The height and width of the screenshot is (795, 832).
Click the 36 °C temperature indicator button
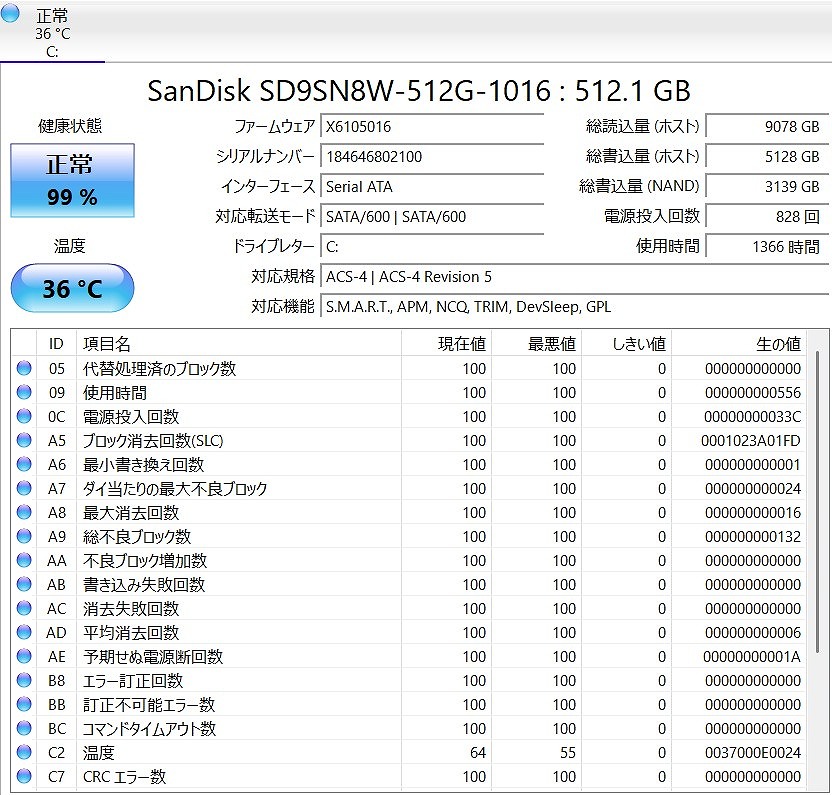point(72,289)
